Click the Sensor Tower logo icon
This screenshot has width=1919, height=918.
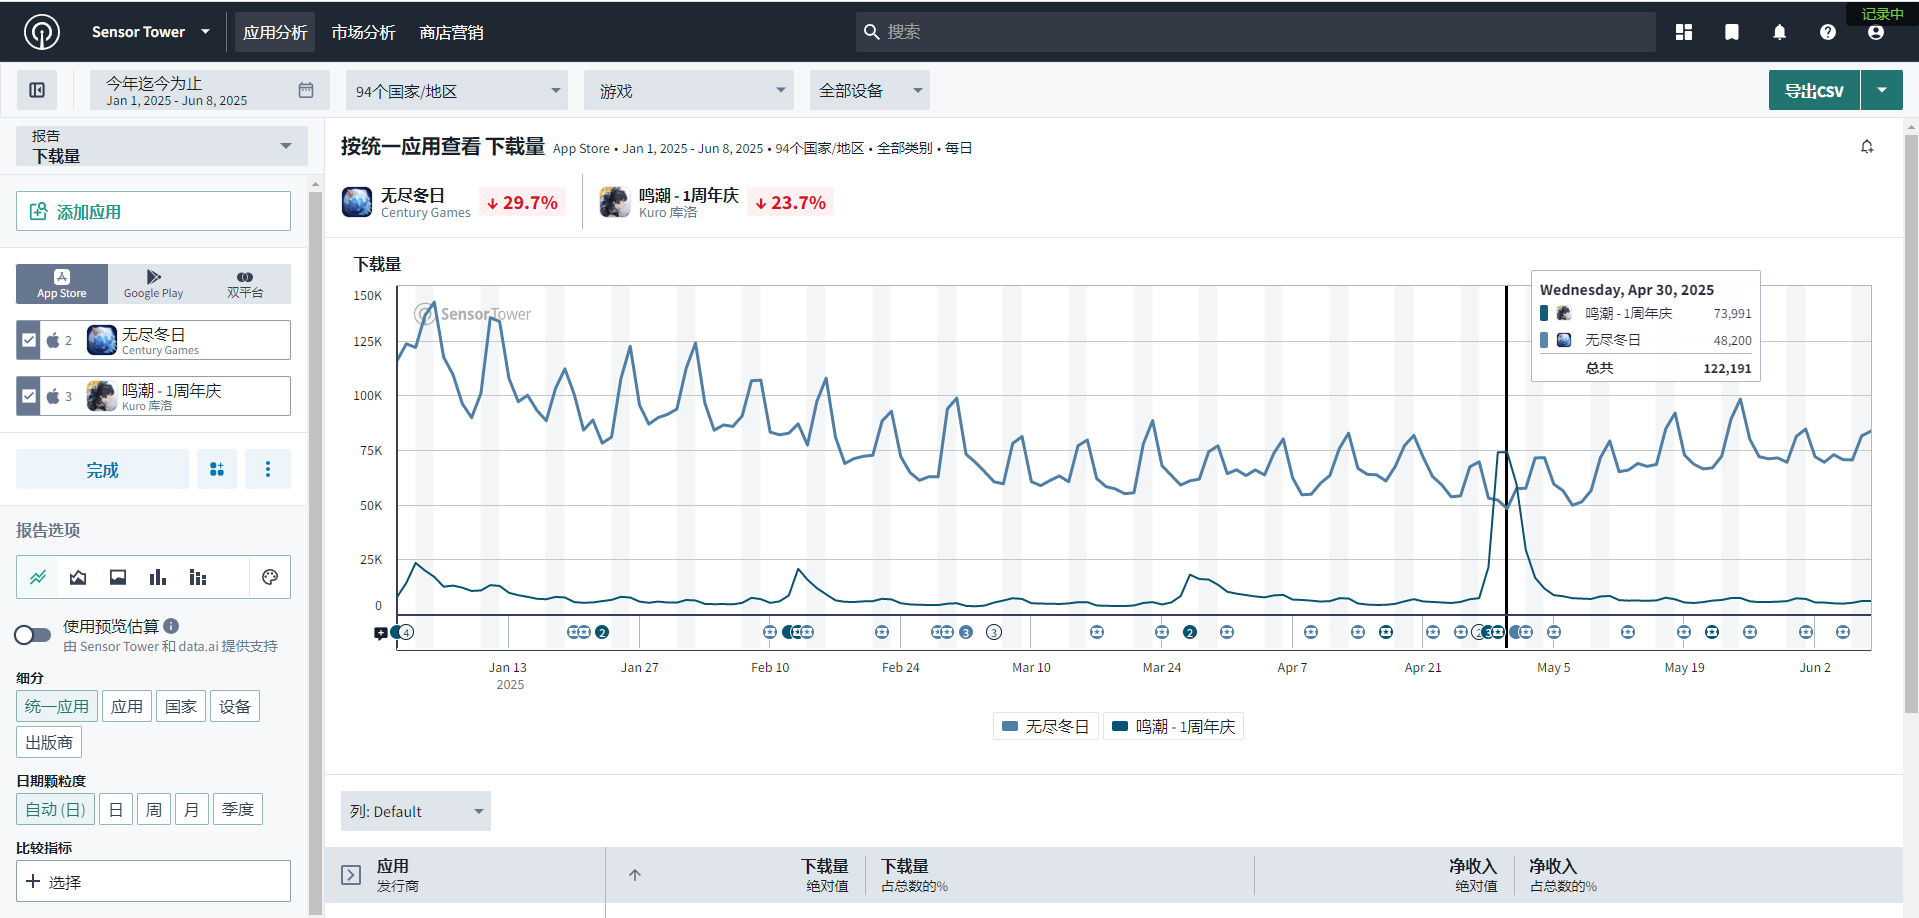point(41,32)
